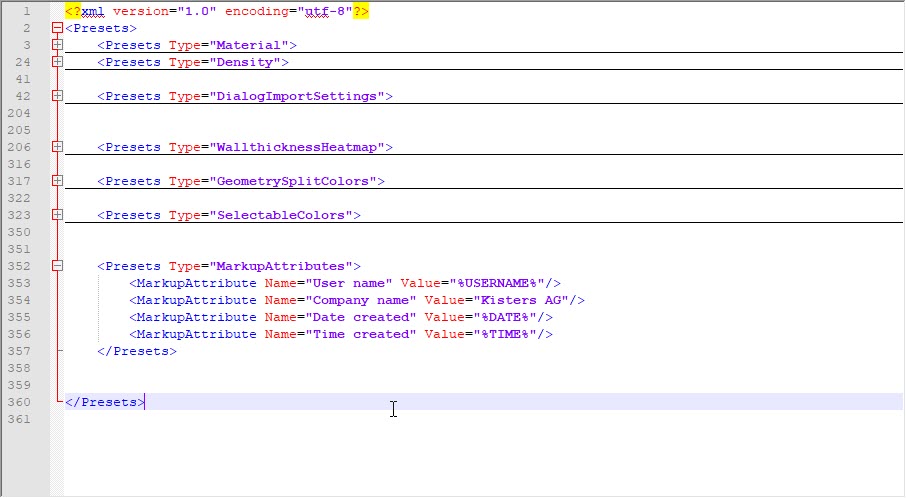Expand the GeometrySplitColors fold
The image size is (906, 498).
click(57, 181)
